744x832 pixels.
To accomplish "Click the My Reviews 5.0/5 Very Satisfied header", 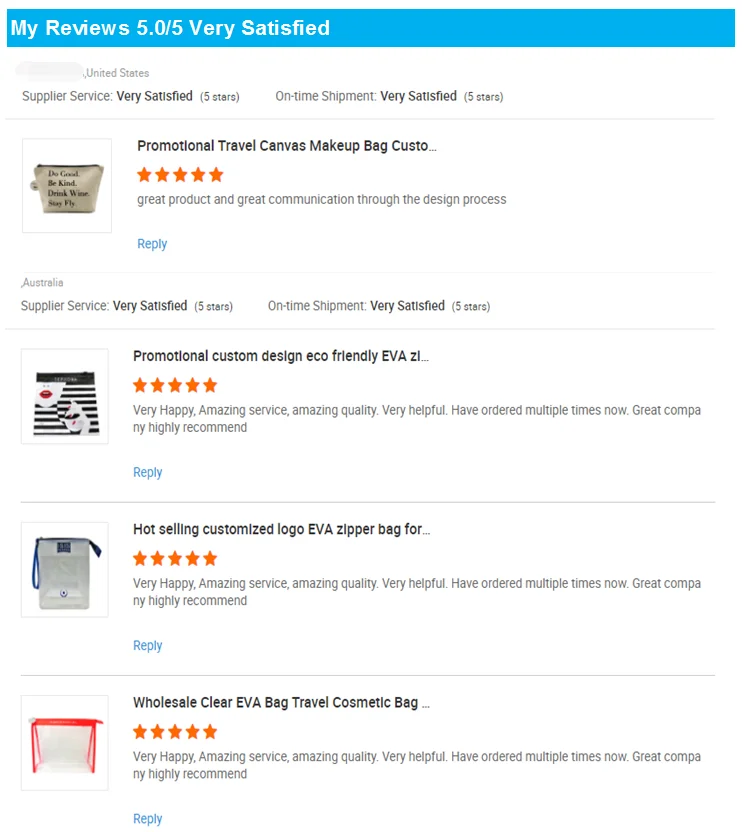I will click(170, 28).
